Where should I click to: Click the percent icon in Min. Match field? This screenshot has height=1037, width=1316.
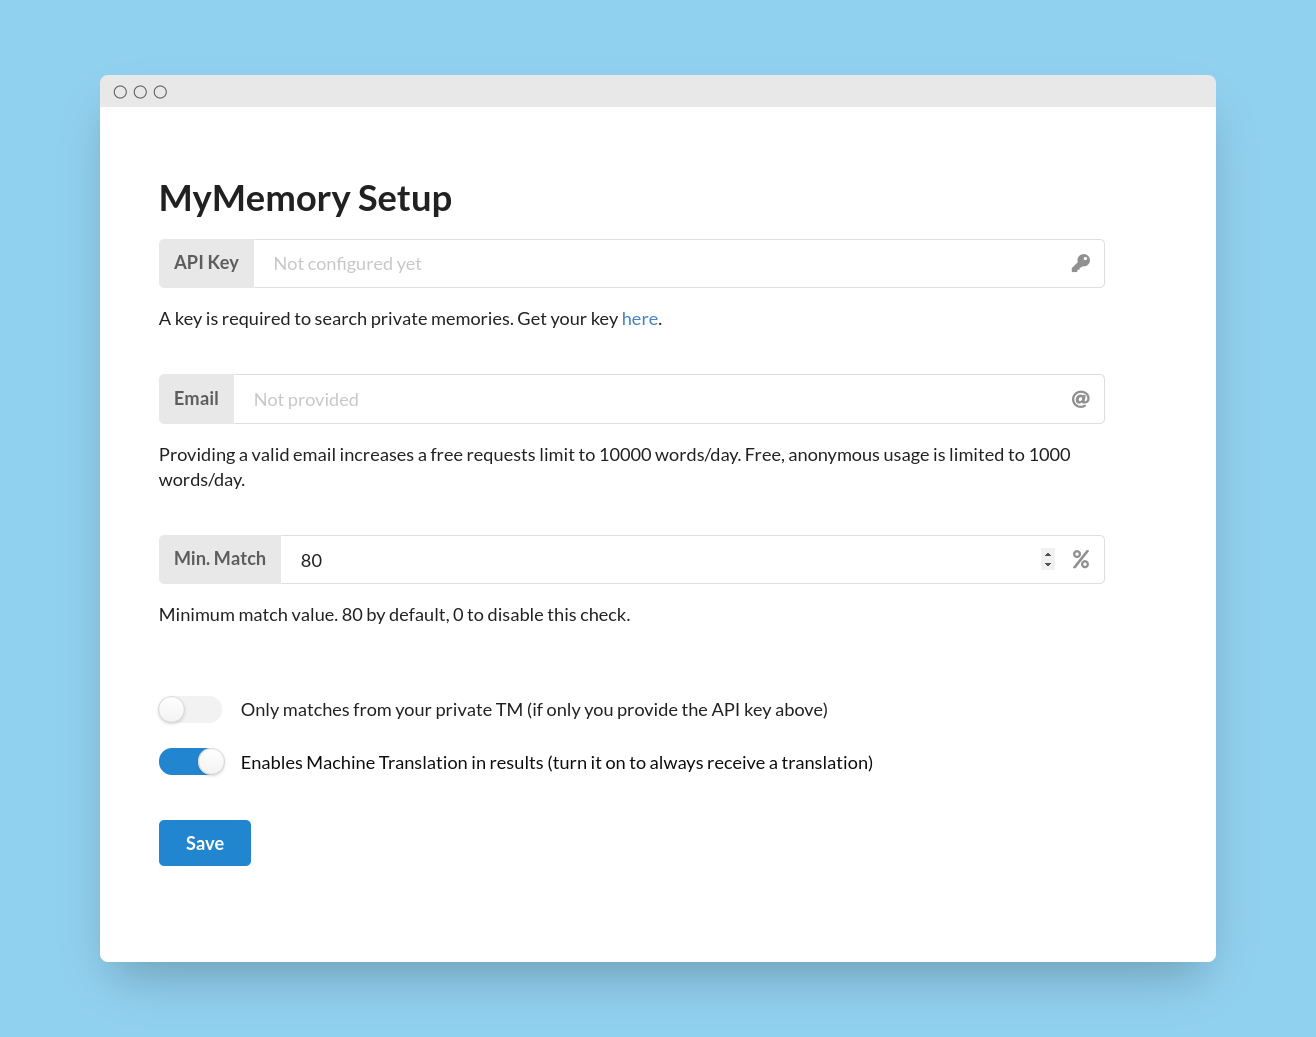(x=1080, y=559)
